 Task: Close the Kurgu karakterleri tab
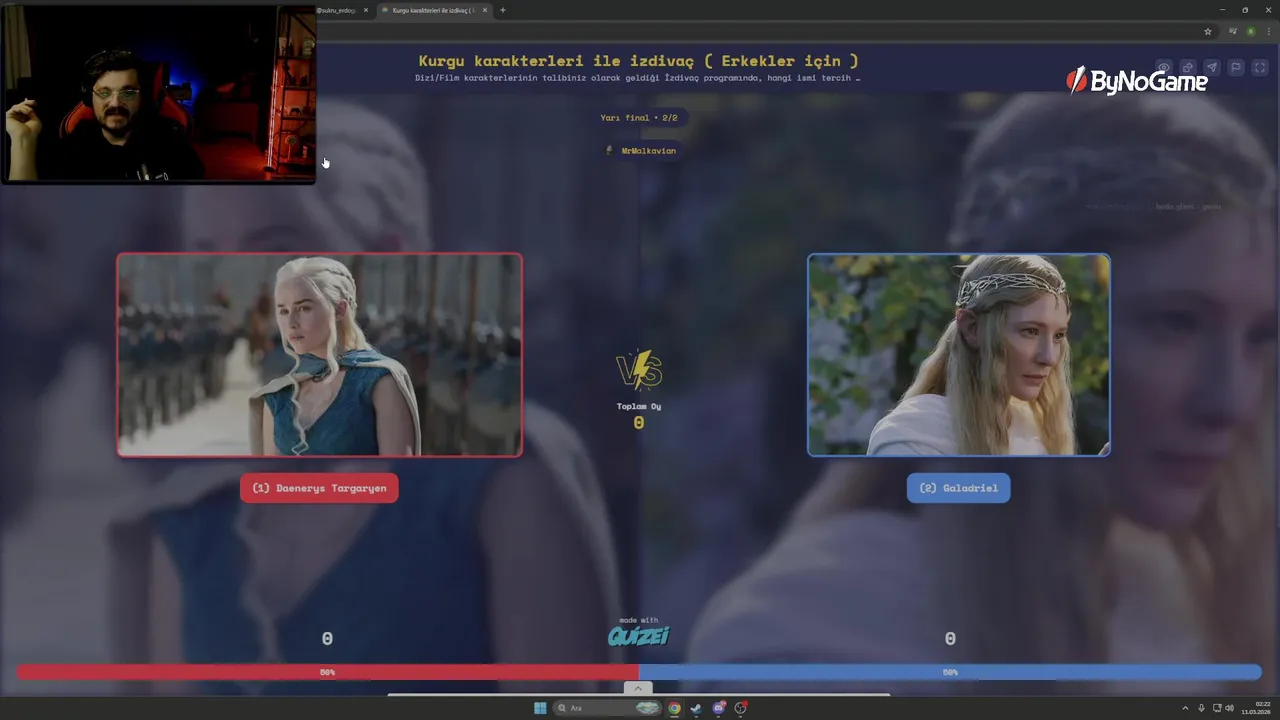click(x=485, y=10)
